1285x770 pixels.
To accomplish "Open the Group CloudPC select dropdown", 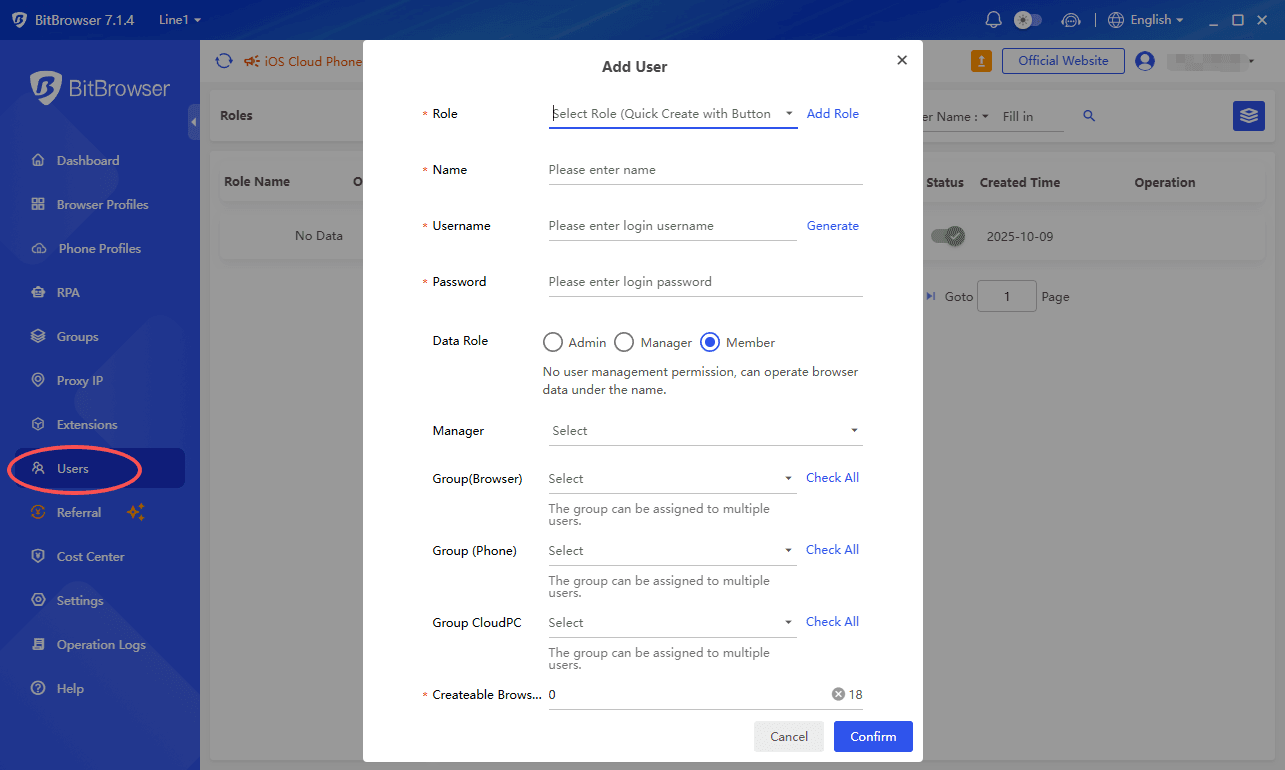I will click(x=673, y=623).
